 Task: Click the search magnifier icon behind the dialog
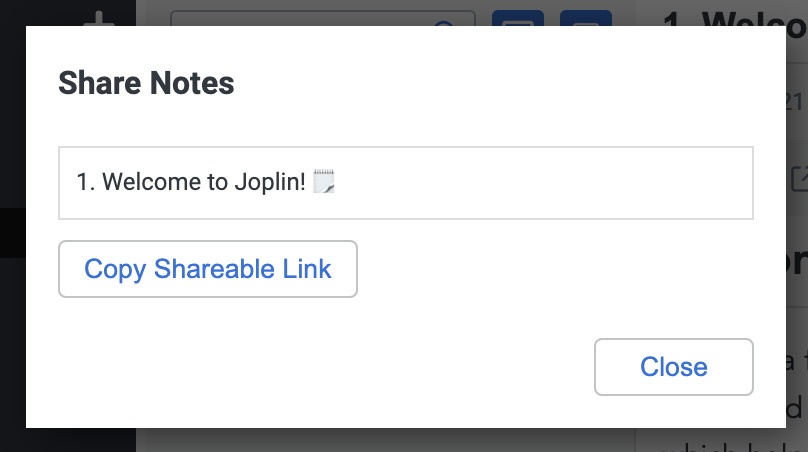point(444,23)
